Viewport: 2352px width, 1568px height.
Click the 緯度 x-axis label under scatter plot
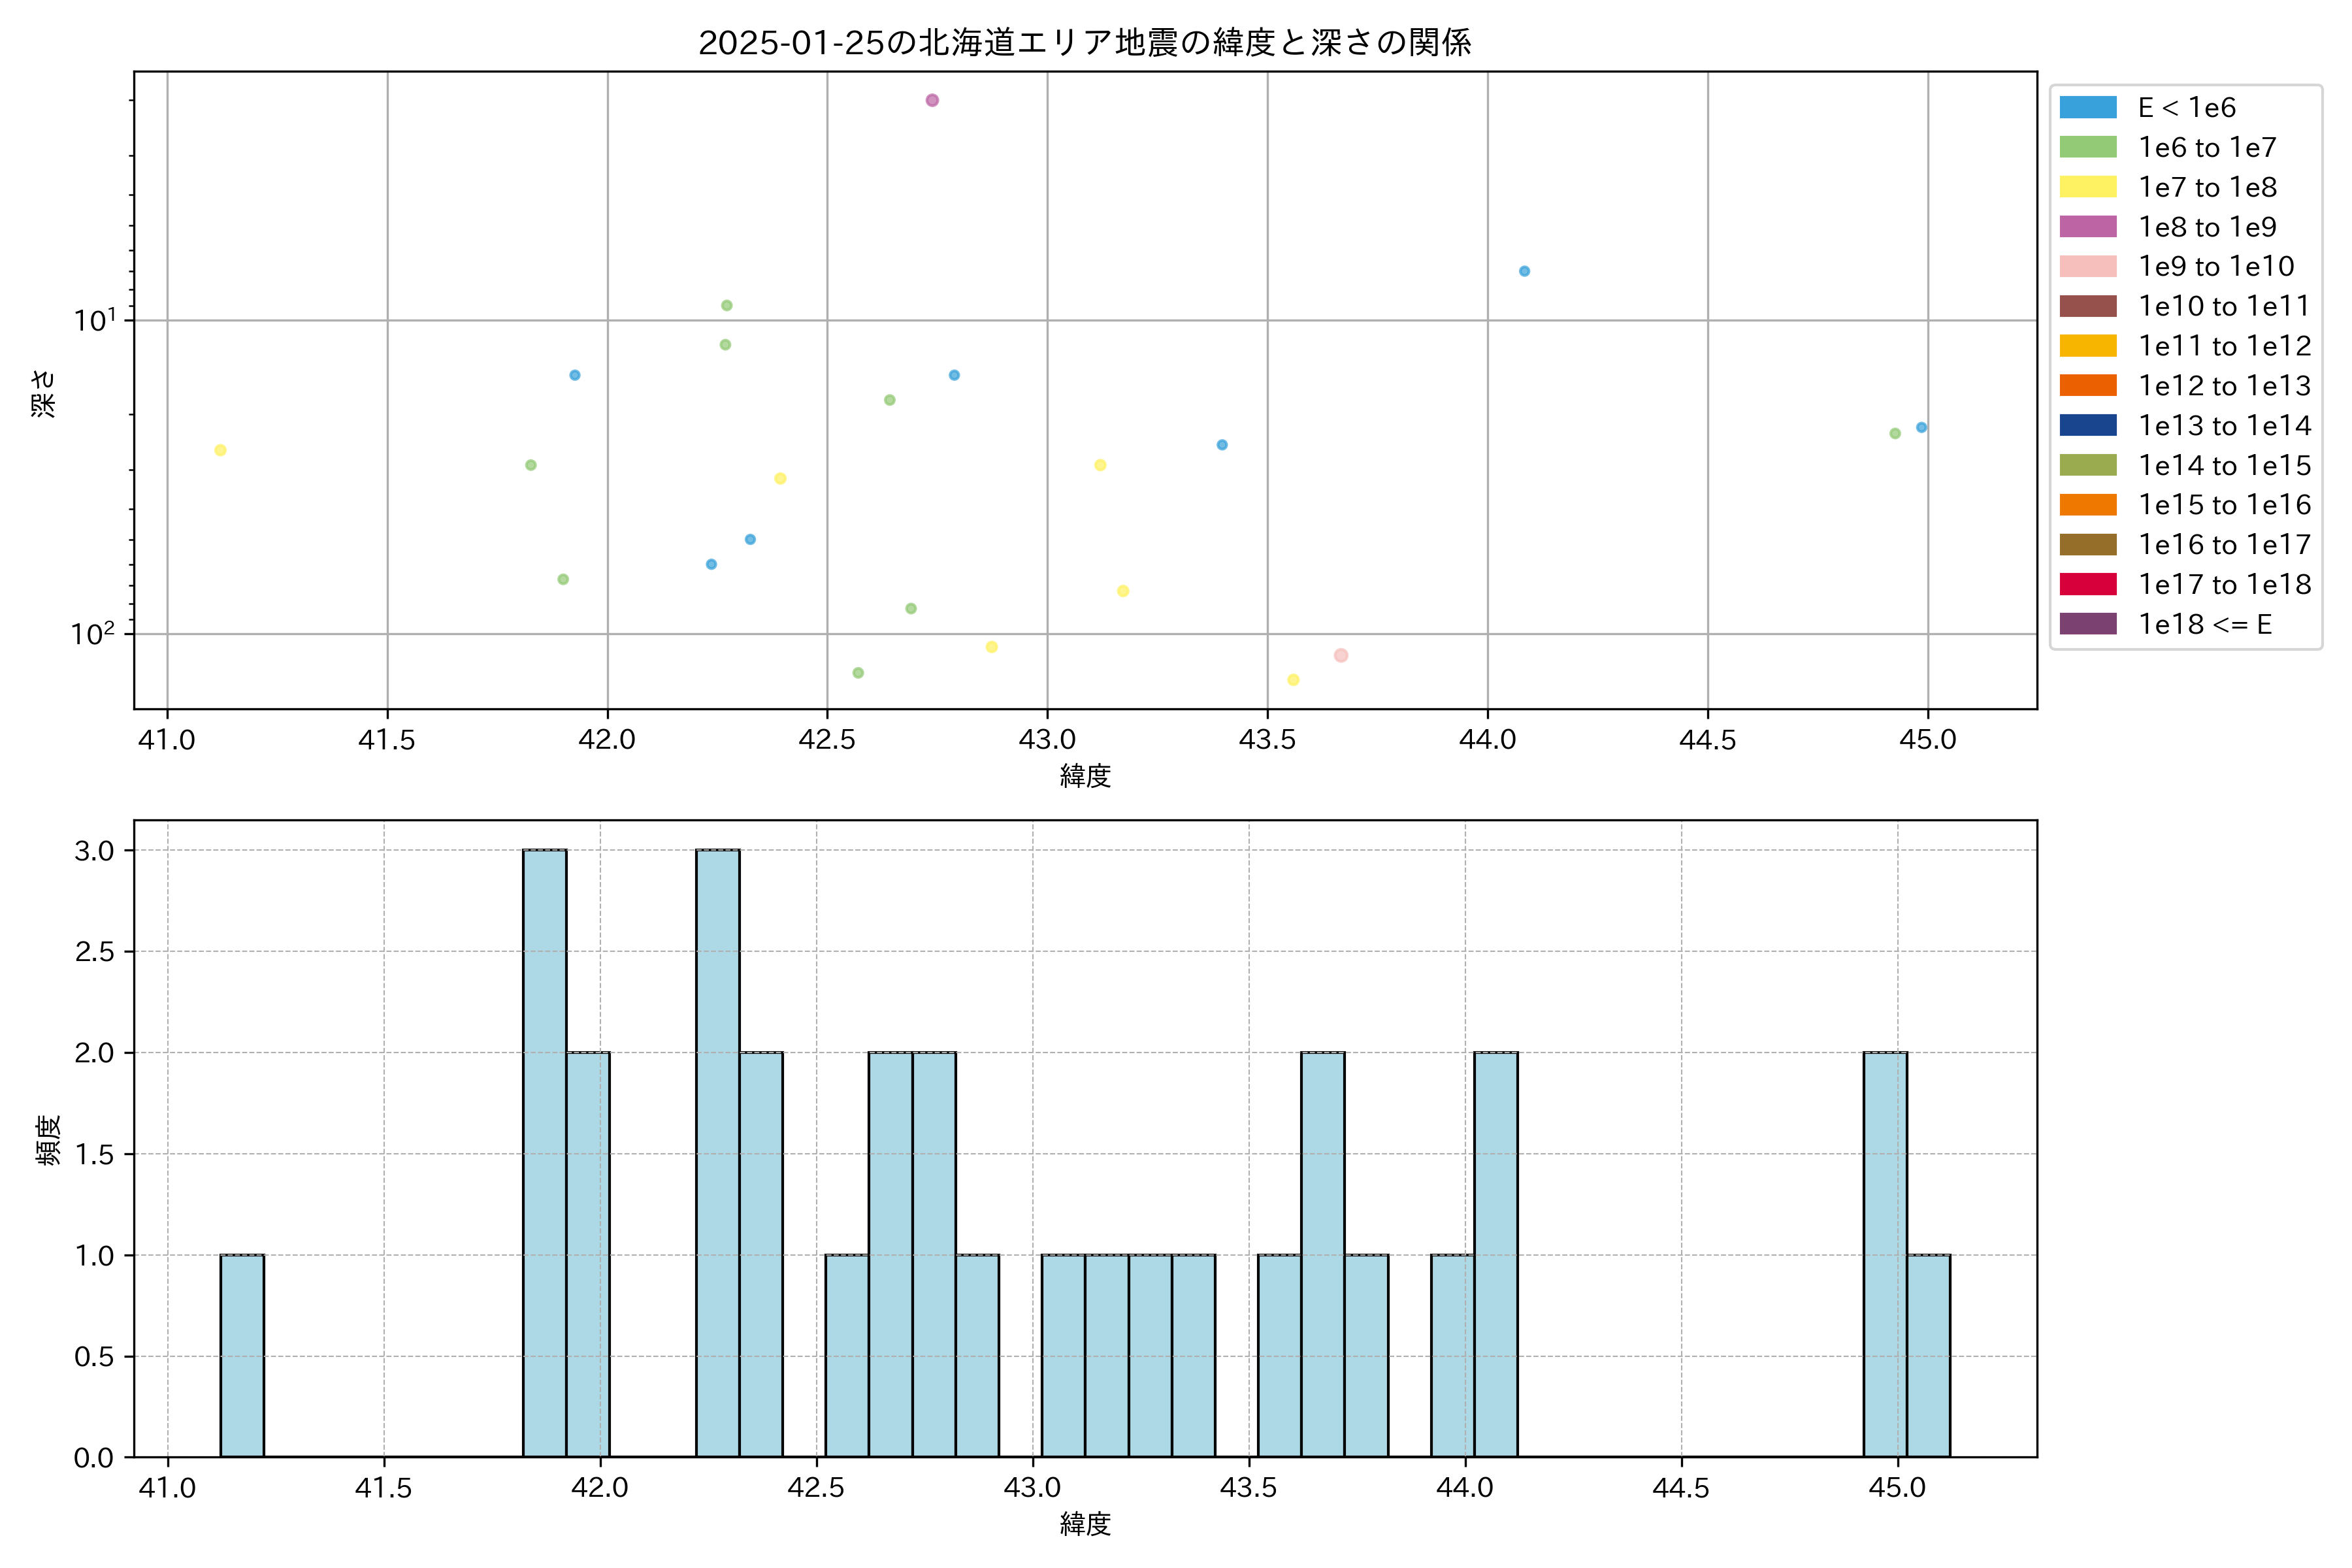(1085, 776)
